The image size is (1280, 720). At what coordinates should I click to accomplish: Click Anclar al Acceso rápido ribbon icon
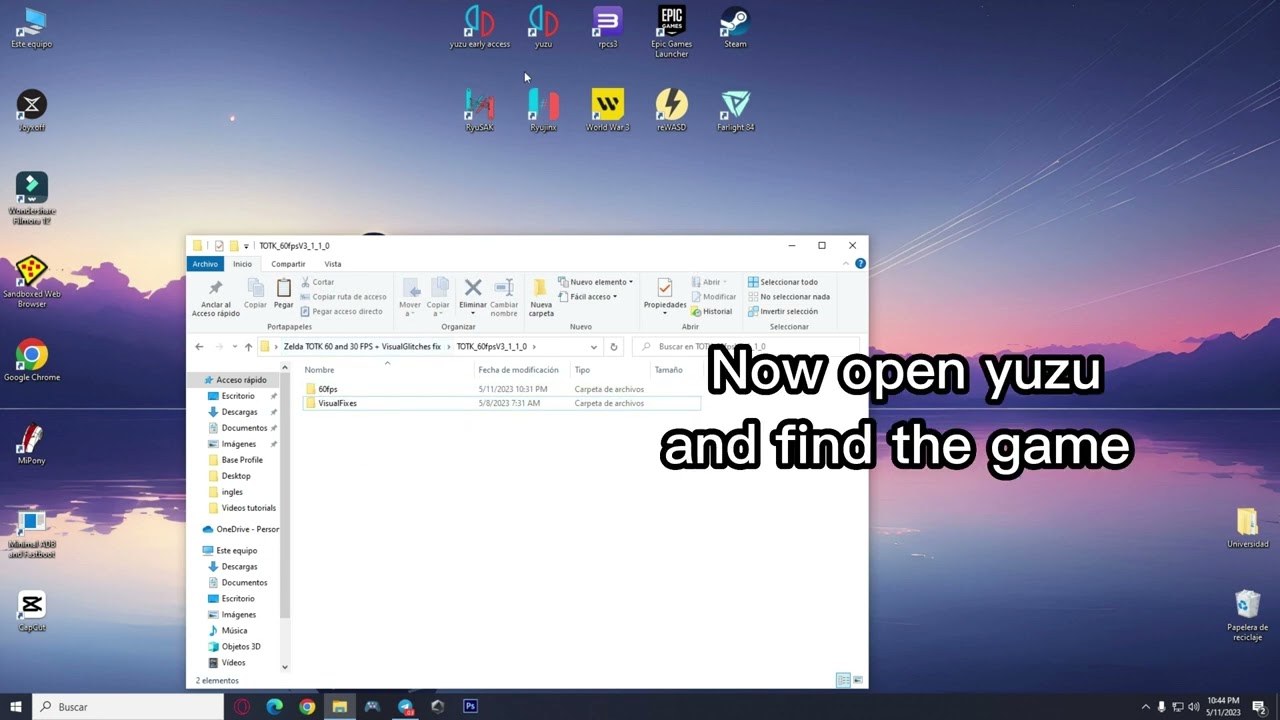215,297
